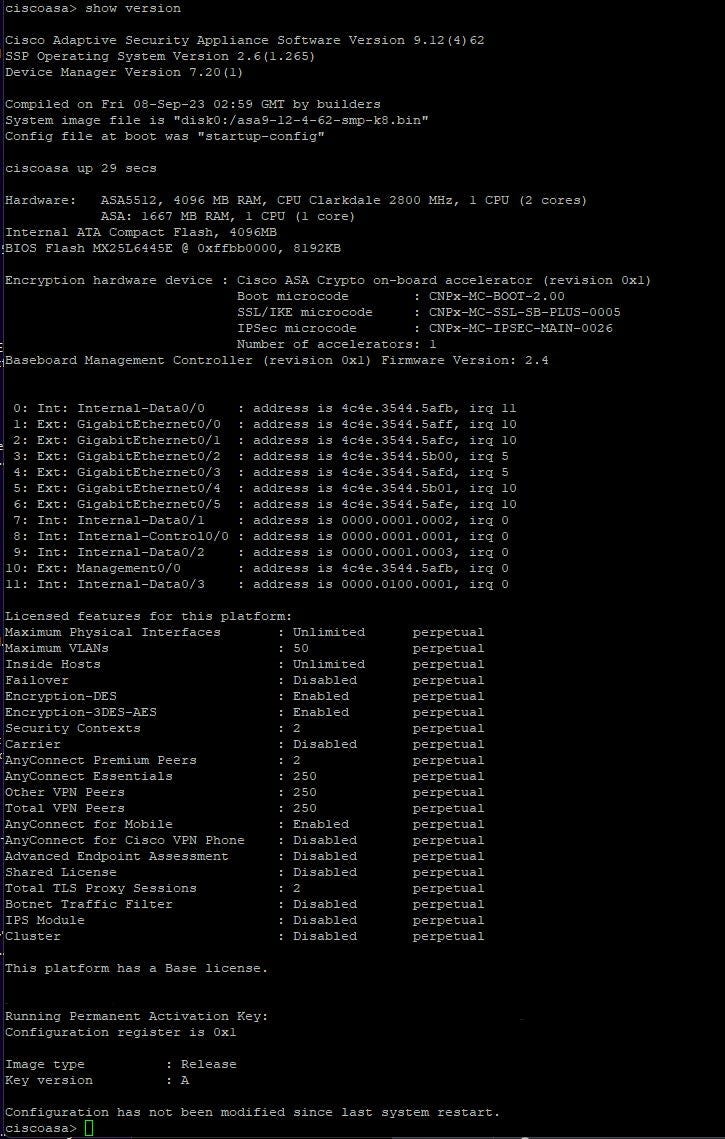Viewport: 725px width, 1139px height.
Task: Click the Internal-Data0/3 interface row
Action: point(256,584)
